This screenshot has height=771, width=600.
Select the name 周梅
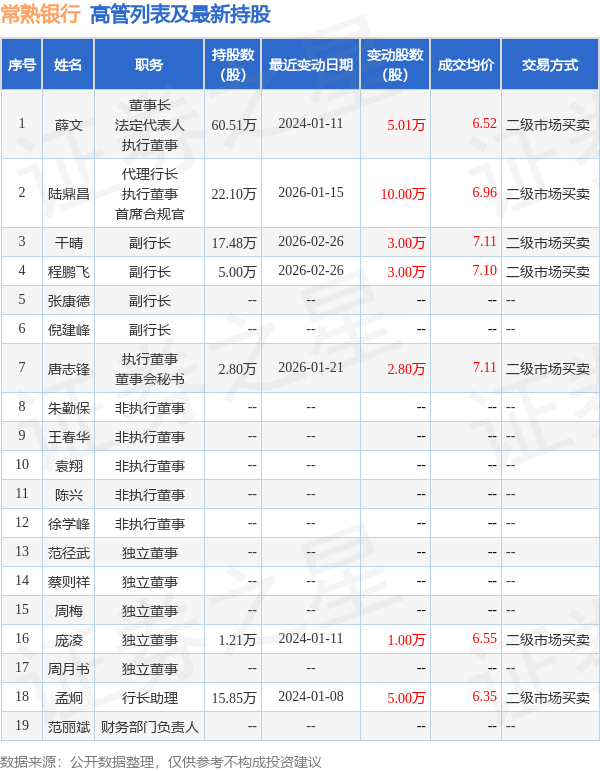point(68,611)
